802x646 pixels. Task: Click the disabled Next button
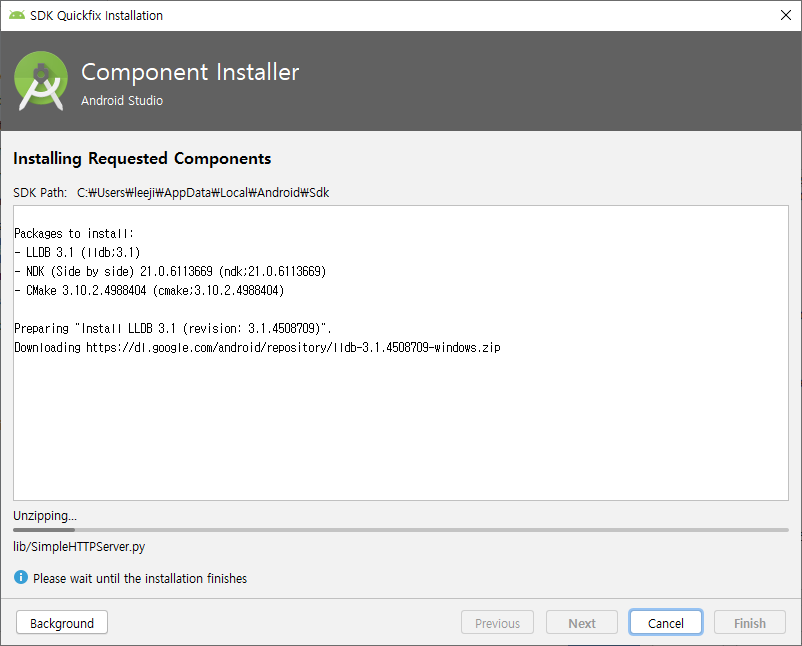click(581, 623)
